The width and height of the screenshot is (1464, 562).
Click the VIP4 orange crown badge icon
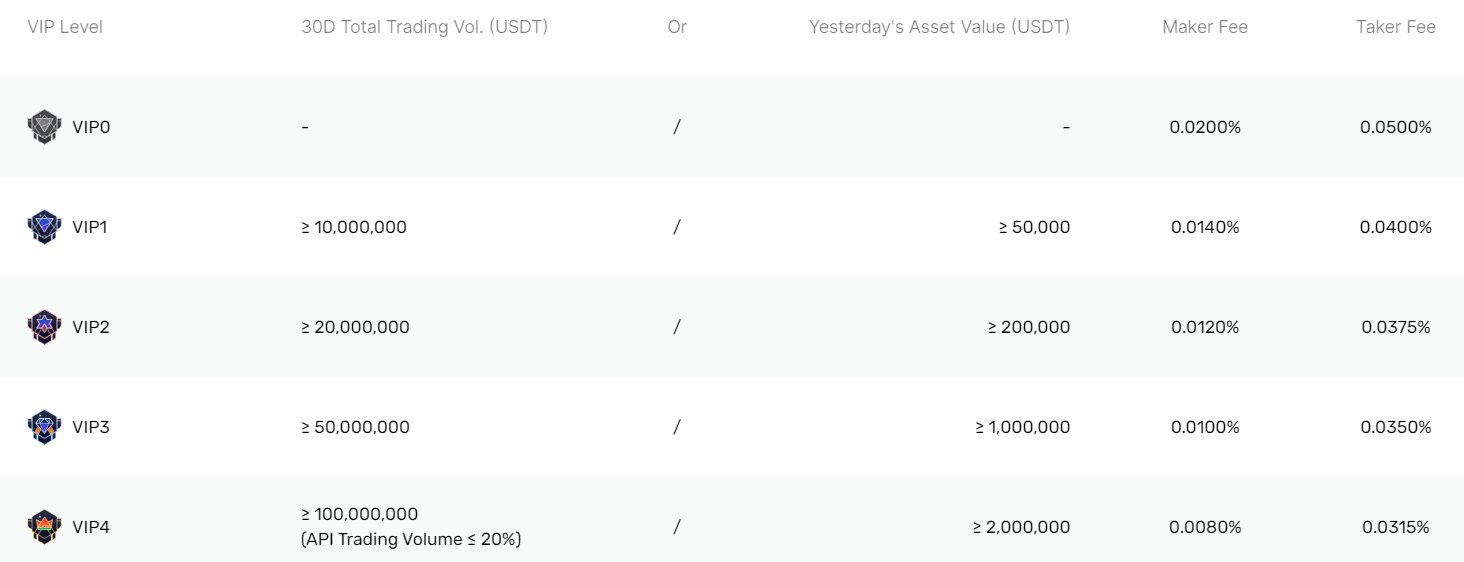click(x=44, y=527)
